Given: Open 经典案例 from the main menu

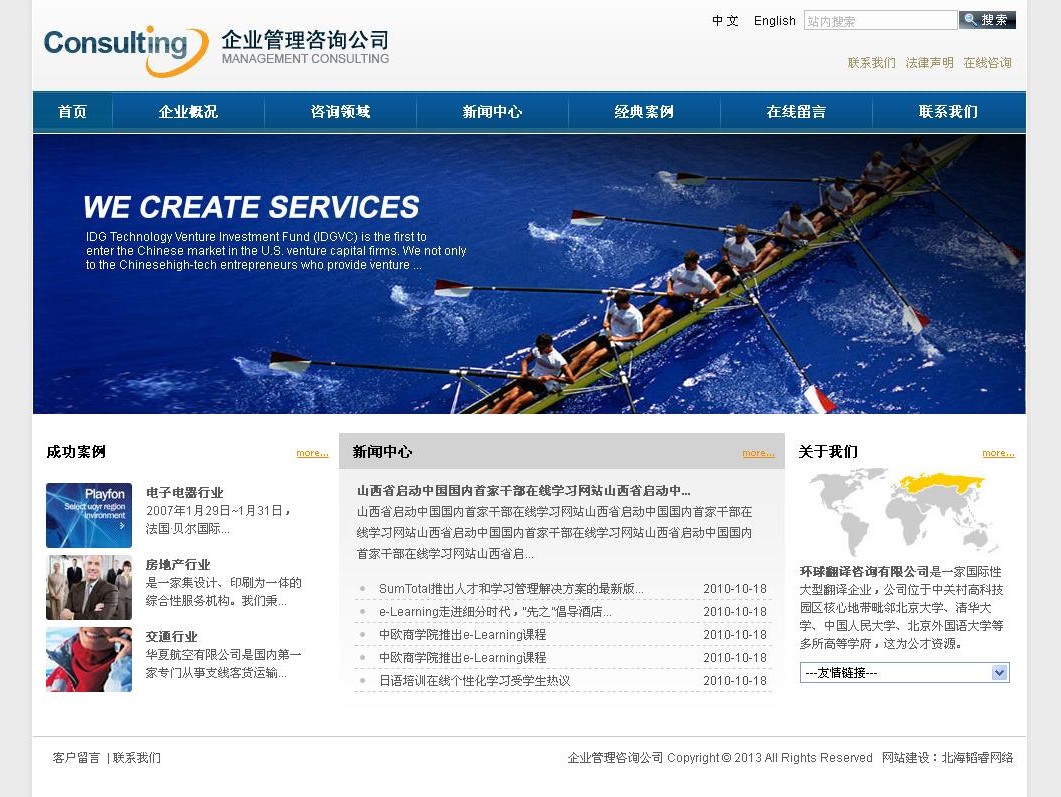Looking at the screenshot, I should coord(644,112).
